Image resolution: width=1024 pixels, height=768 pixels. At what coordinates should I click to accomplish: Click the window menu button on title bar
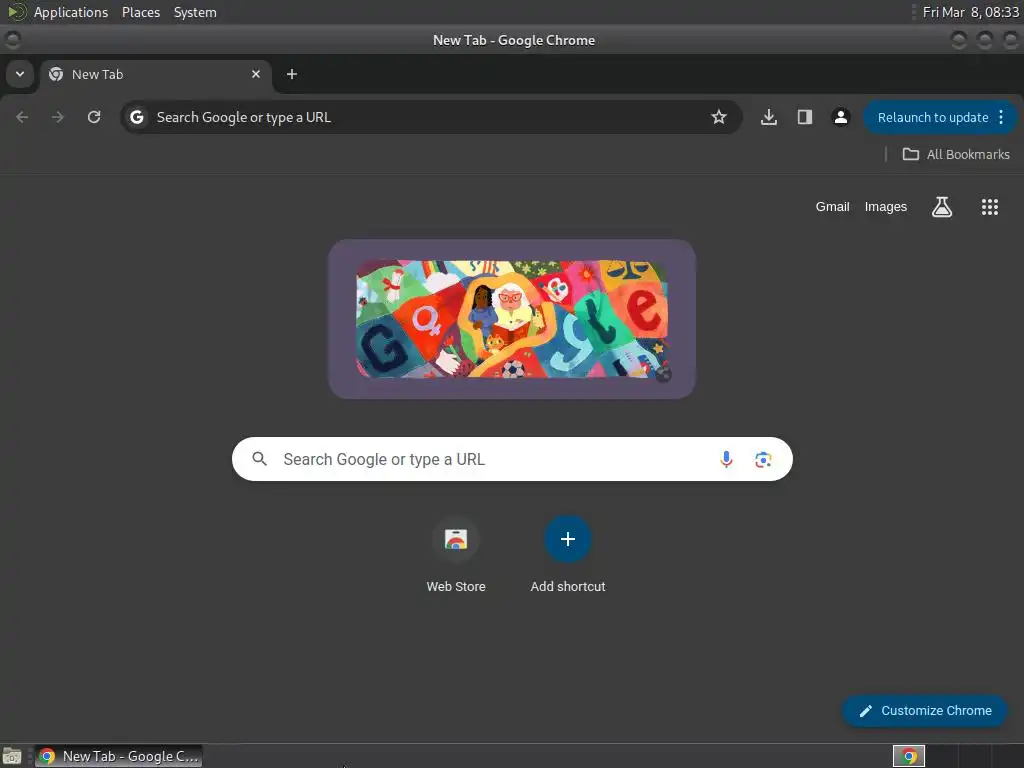coord(12,40)
